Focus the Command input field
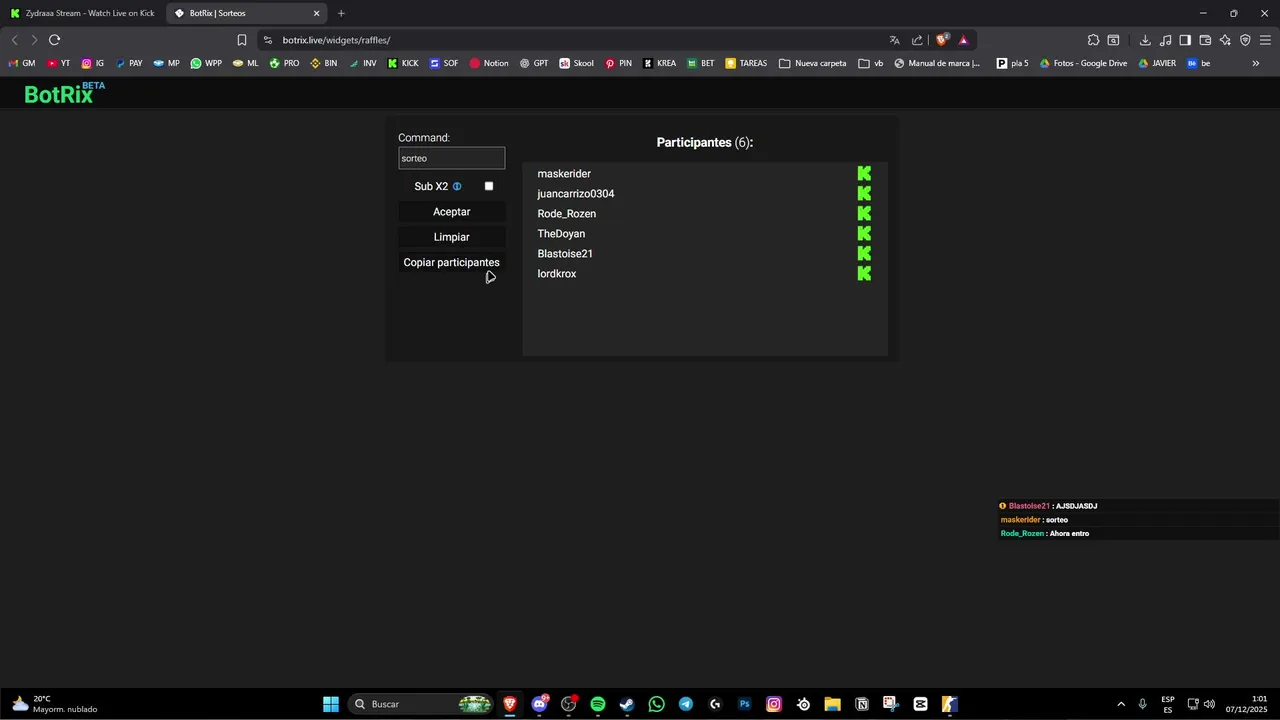Screen dimensions: 1280x720 coord(451,158)
